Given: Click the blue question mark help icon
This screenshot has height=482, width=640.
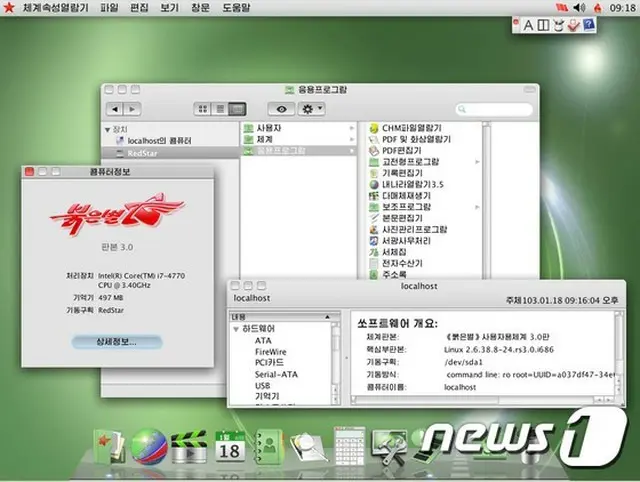Looking at the screenshot, I should (589, 25).
